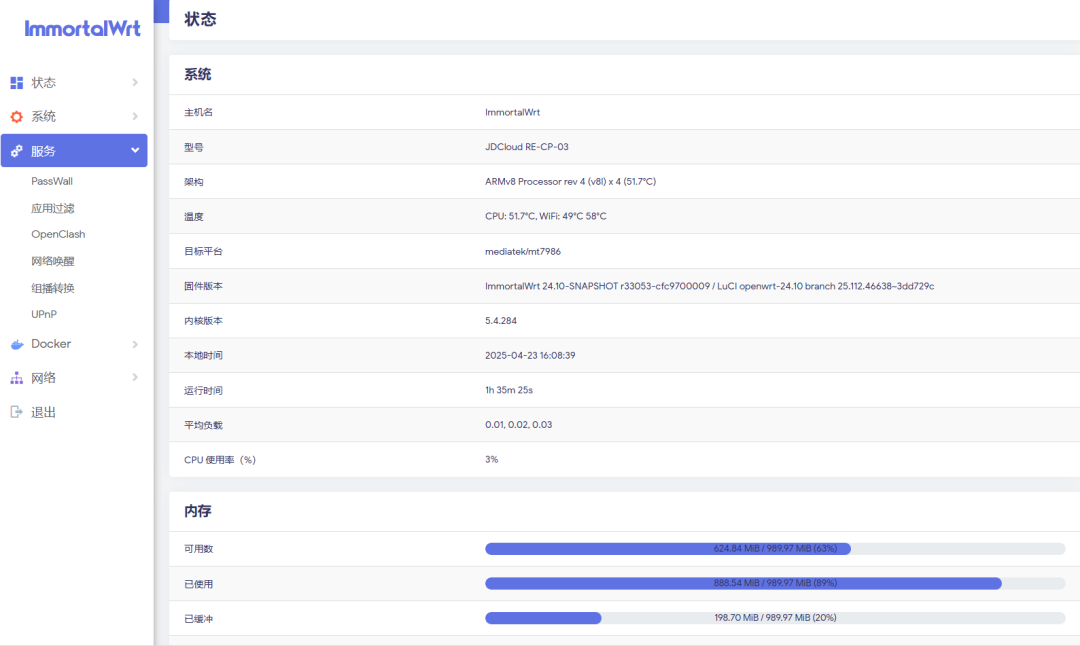Open the 网络 sidebar menu
The height and width of the screenshot is (646, 1080).
click(x=74, y=377)
